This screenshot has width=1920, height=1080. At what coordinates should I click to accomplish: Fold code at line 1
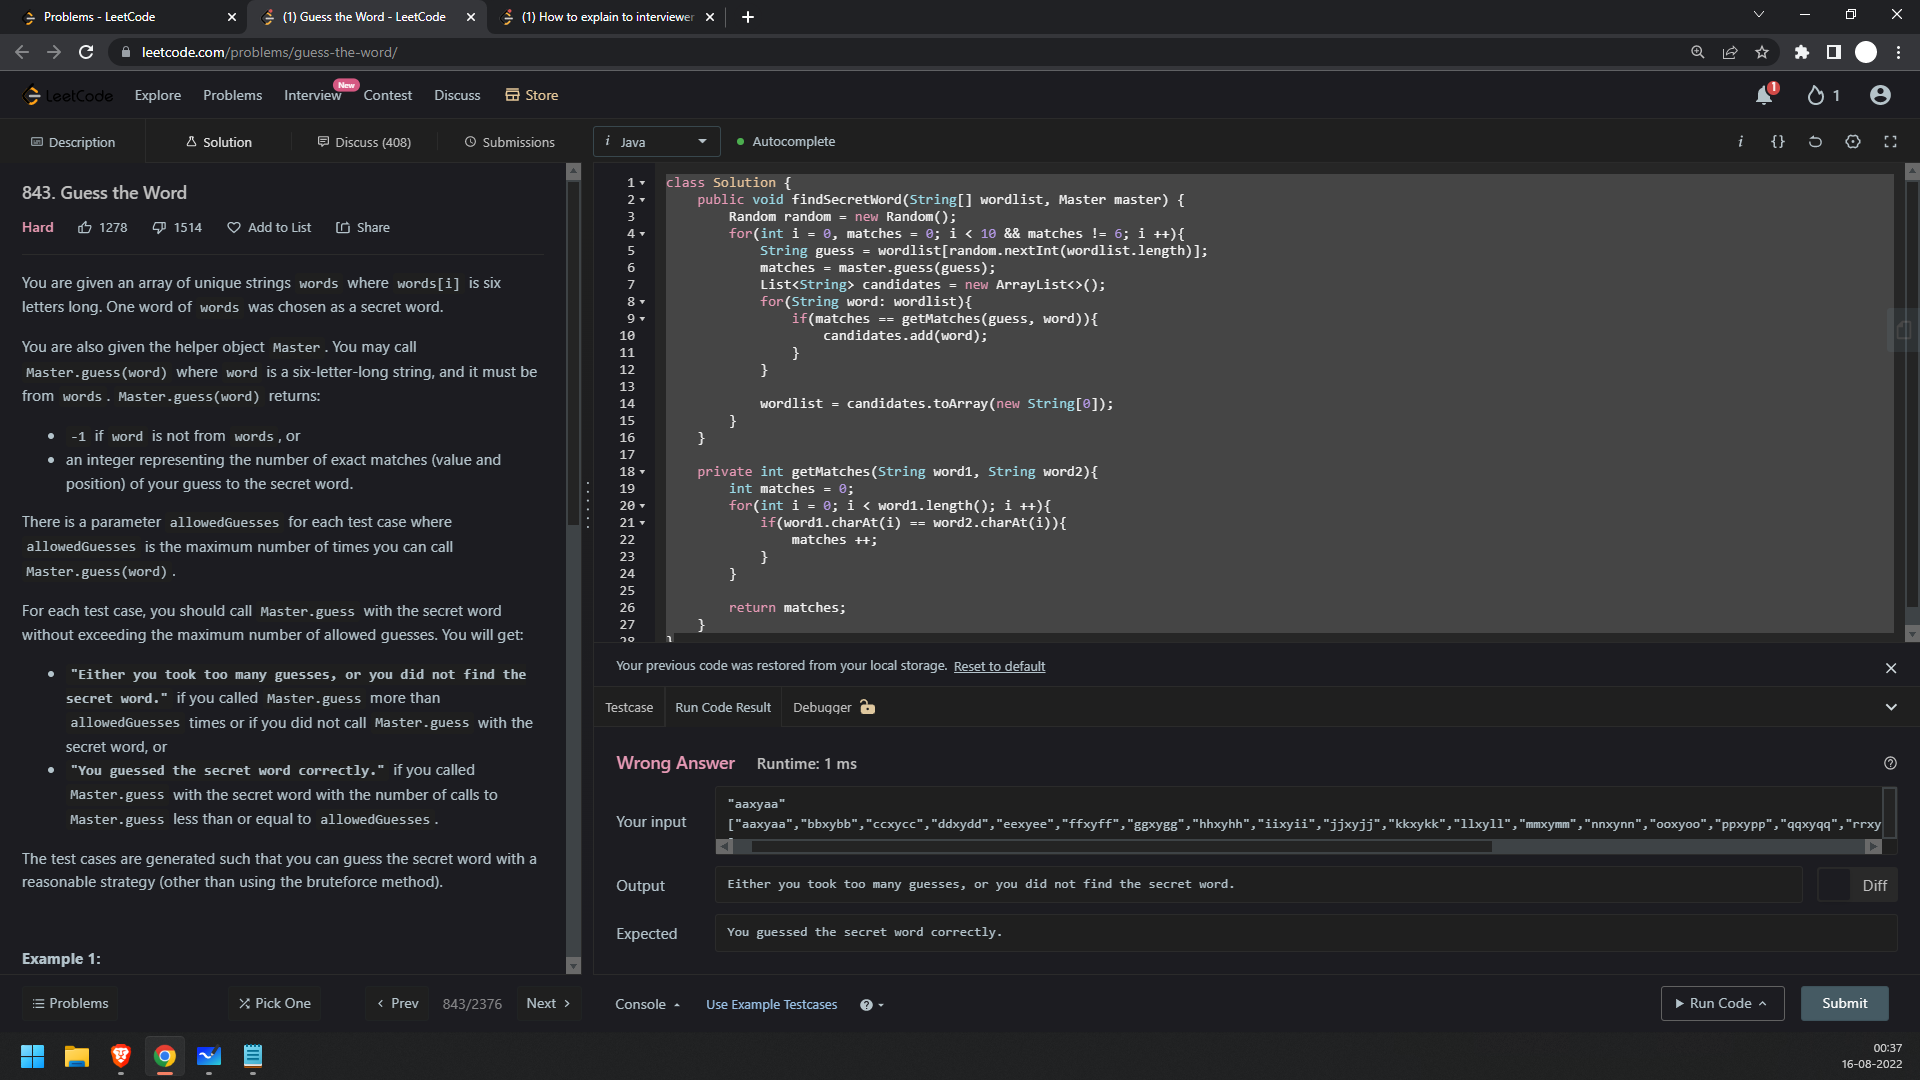pos(642,183)
